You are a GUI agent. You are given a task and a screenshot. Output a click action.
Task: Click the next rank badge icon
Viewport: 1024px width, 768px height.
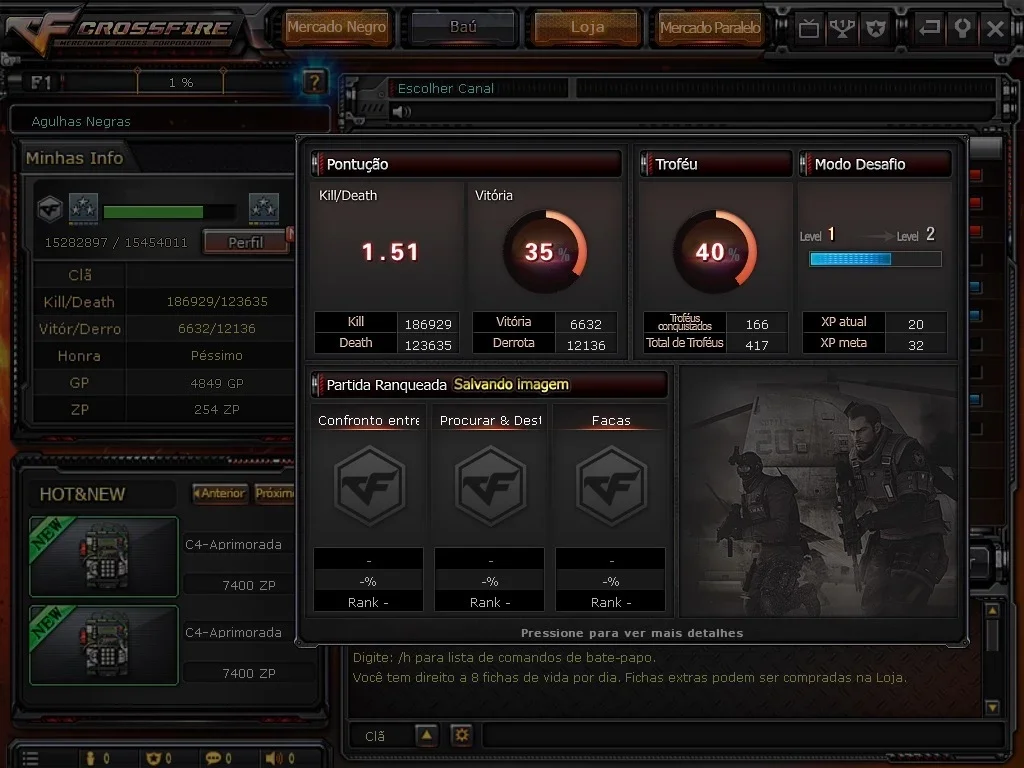[264, 208]
